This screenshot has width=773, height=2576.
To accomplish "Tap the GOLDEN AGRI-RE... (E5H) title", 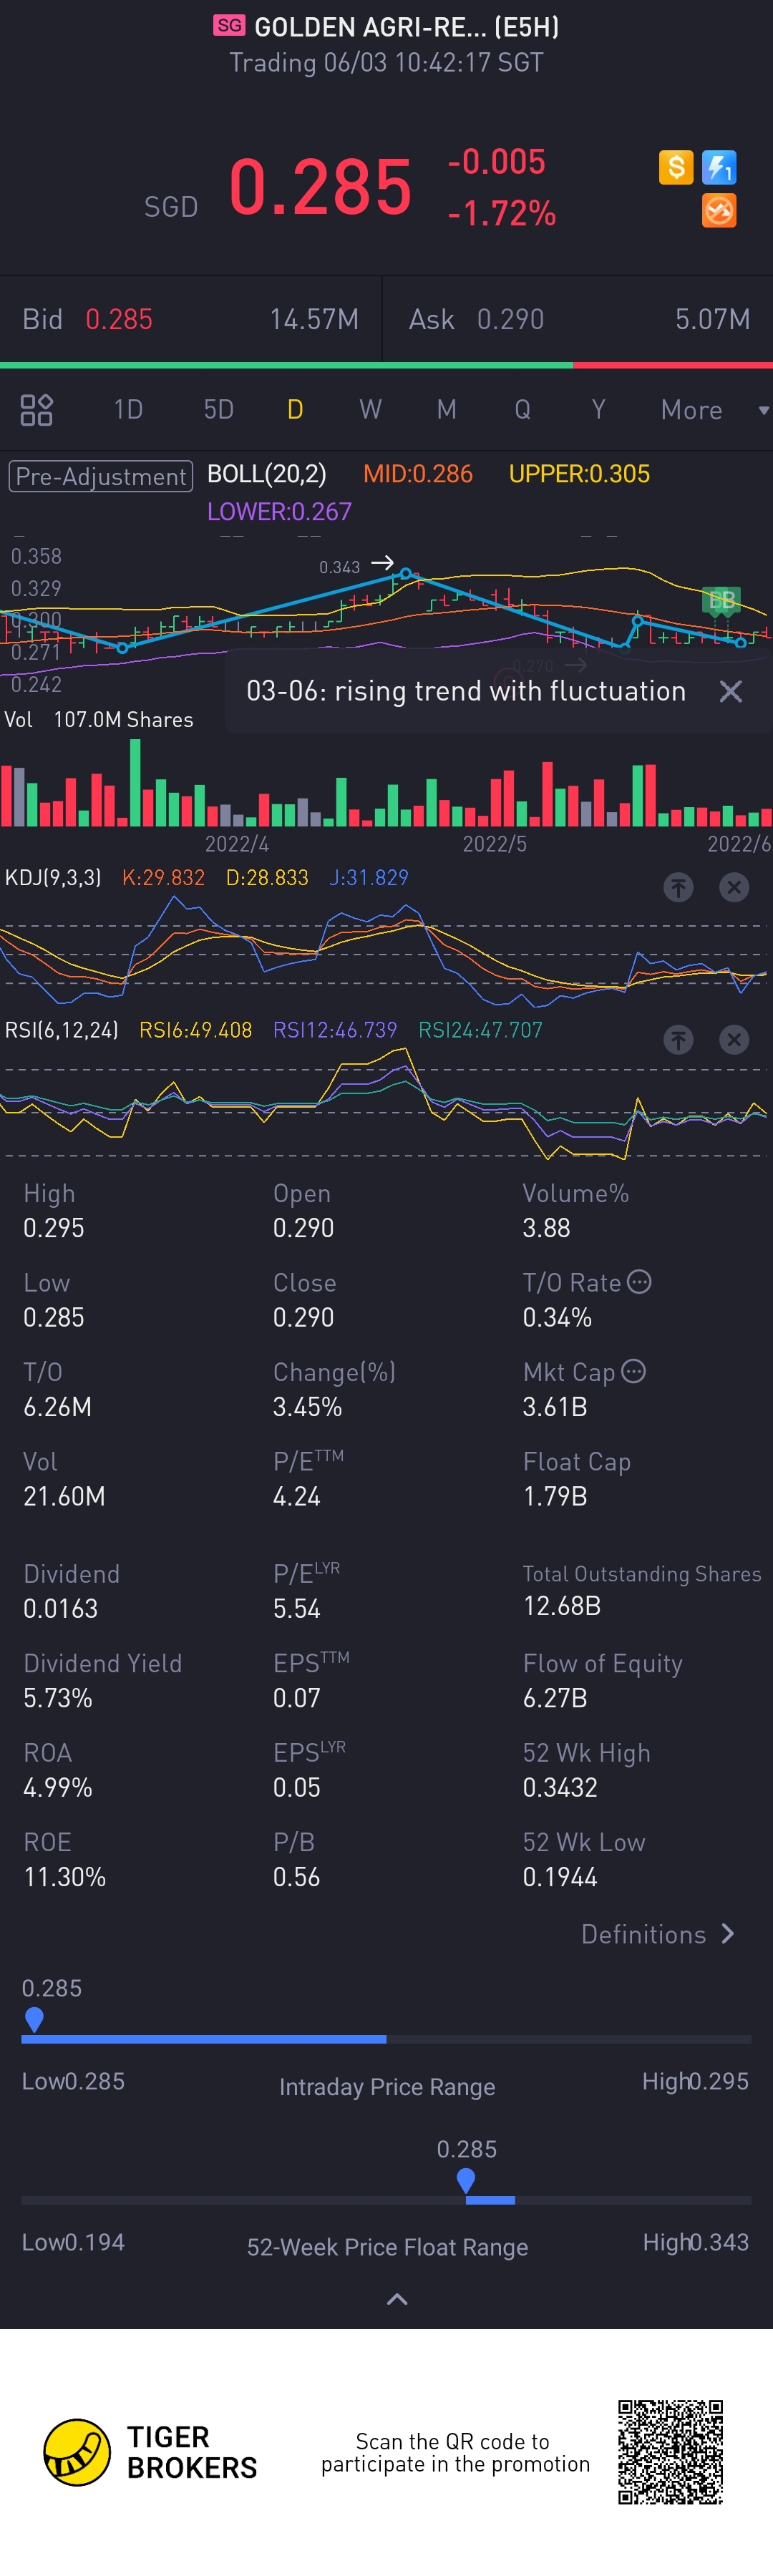I will click(x=407, y=27).
